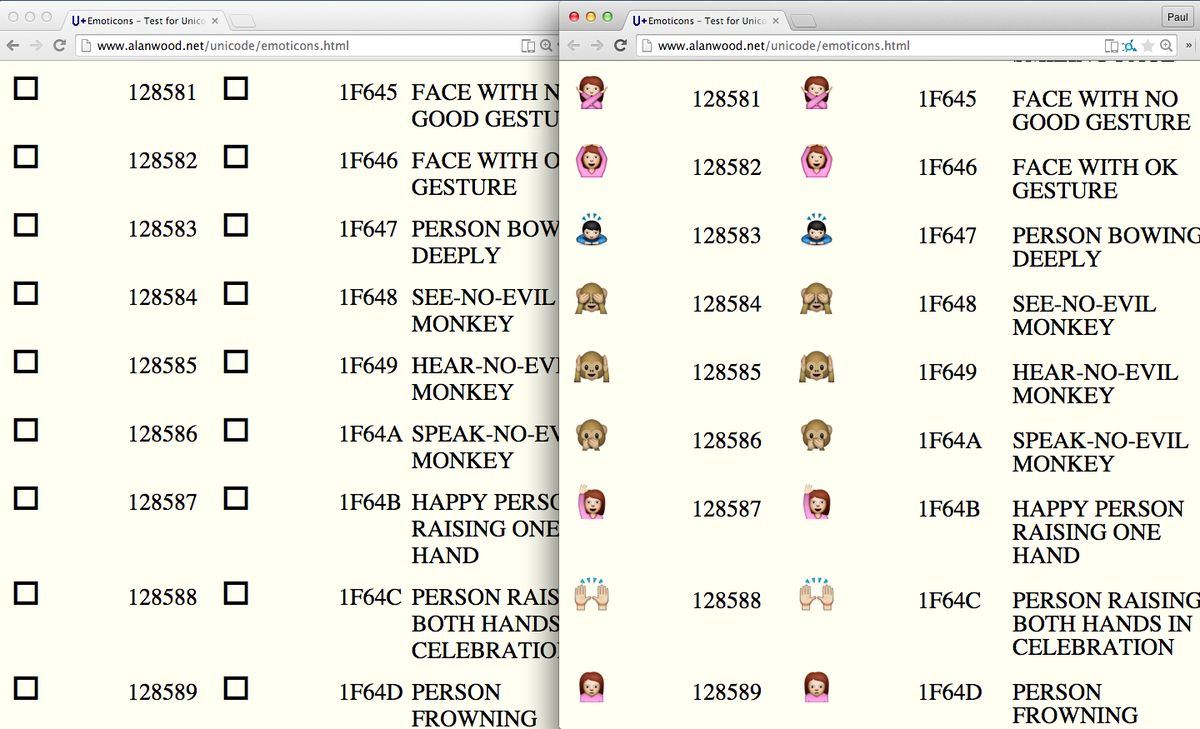Open the Paul profile menu
Screen dimensions: 1200x729
1176,17
